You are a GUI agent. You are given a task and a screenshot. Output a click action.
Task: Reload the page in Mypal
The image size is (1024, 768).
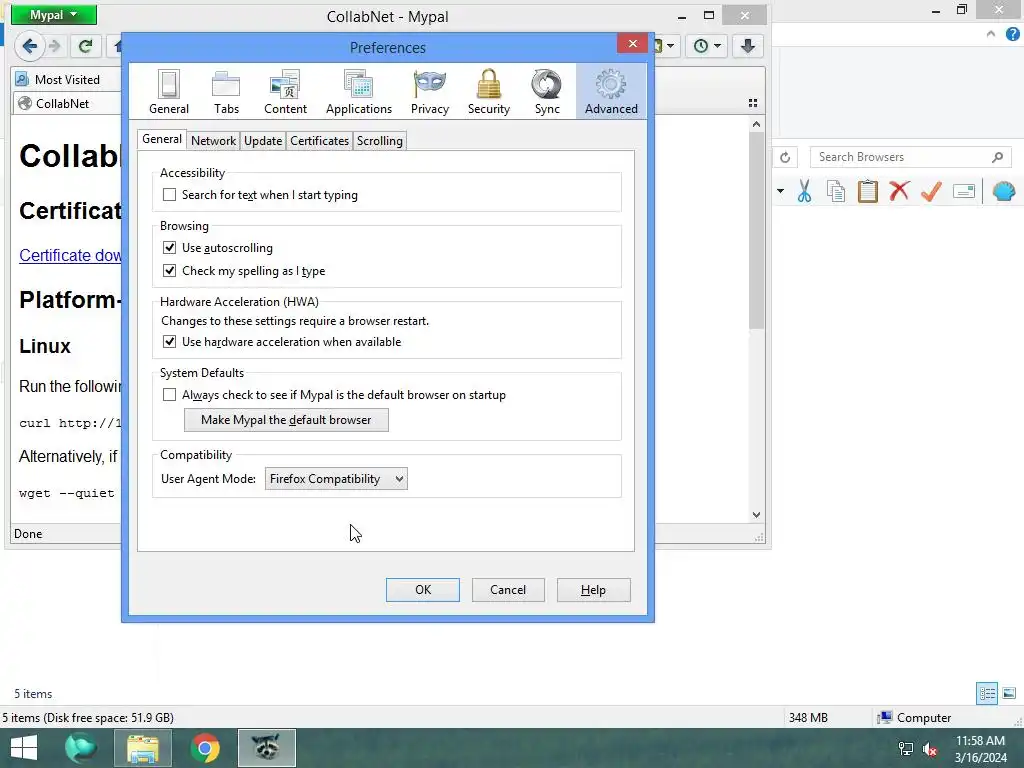pyautogui.click(x=86, y=46)
